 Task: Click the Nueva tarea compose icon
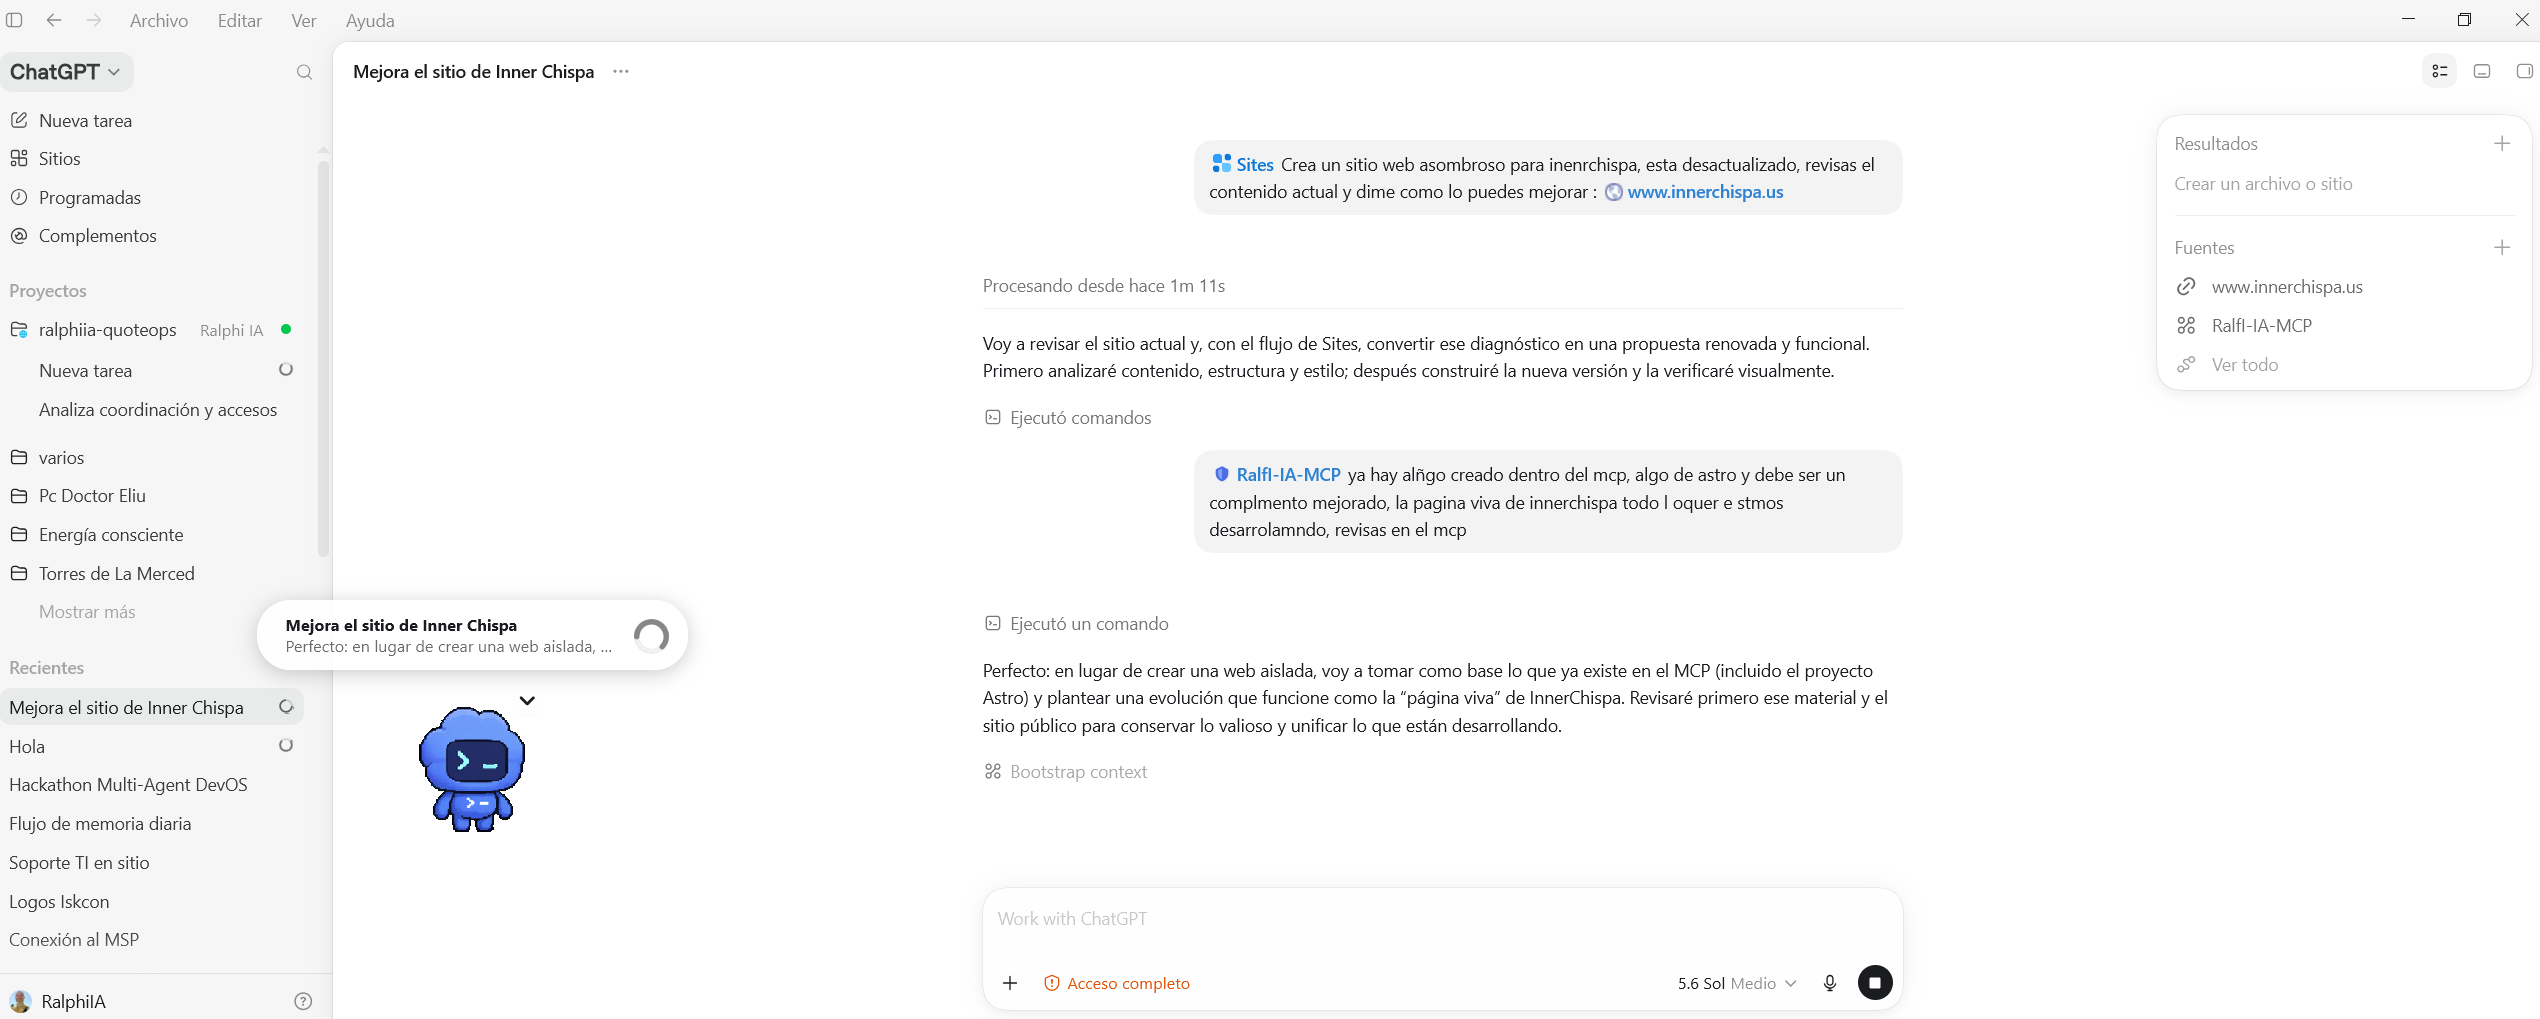19,120
